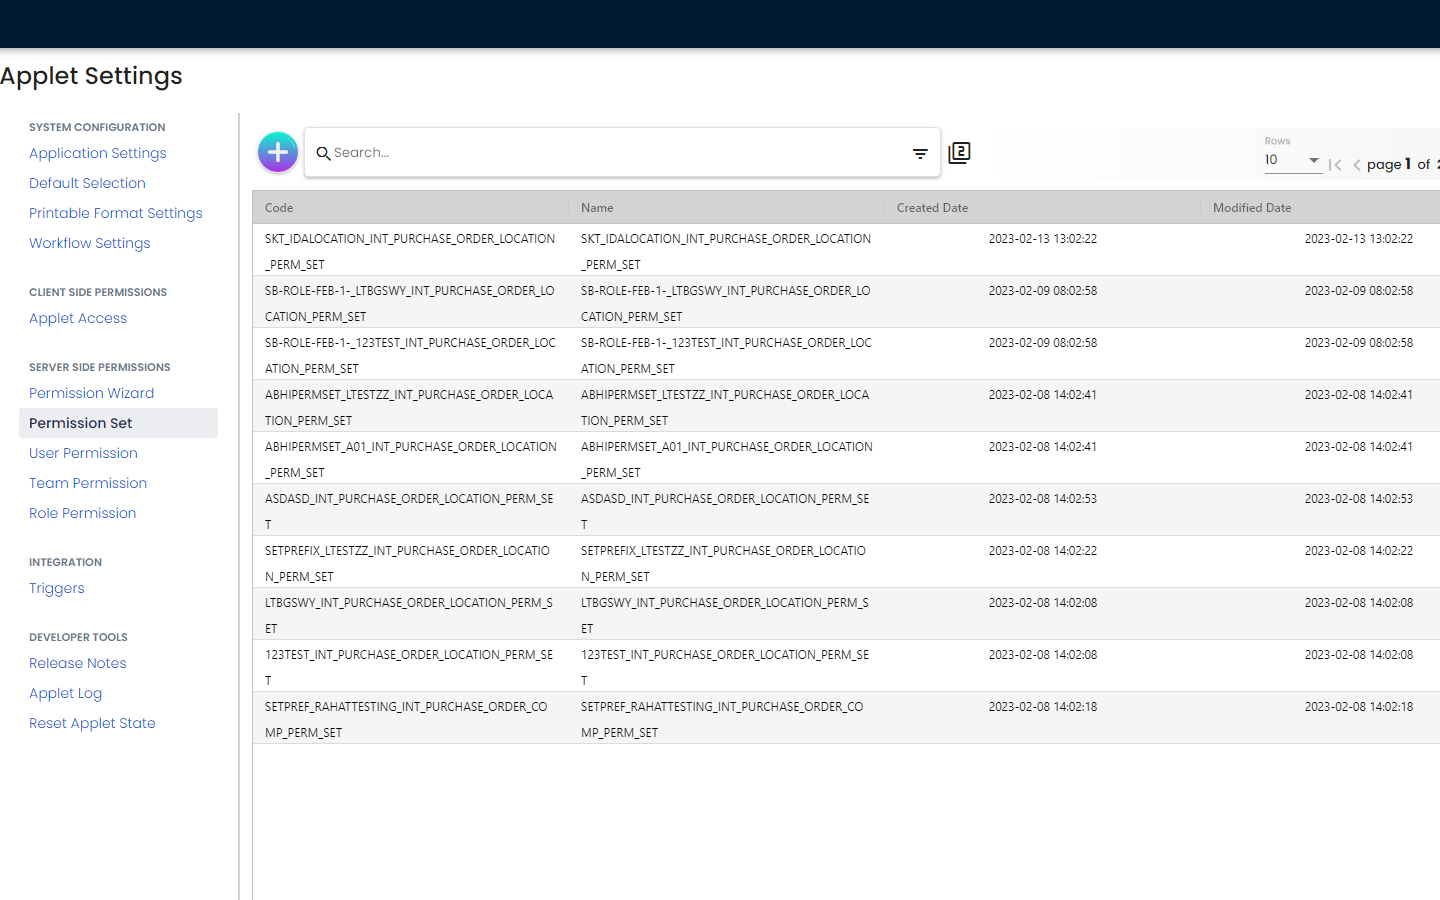Viewport: 1440px width, 900px height.
Task: Open Role Permission page
Action: 82,513
